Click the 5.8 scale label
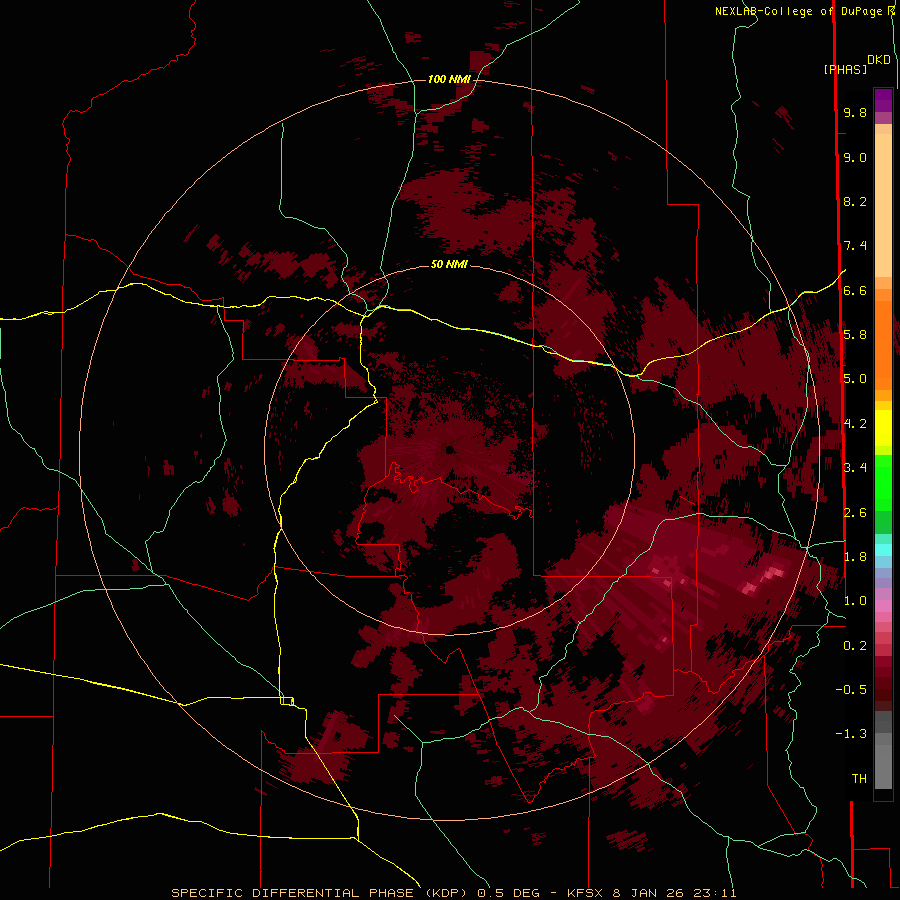Viewport: 900px width, 900px height. click(855, 335)
